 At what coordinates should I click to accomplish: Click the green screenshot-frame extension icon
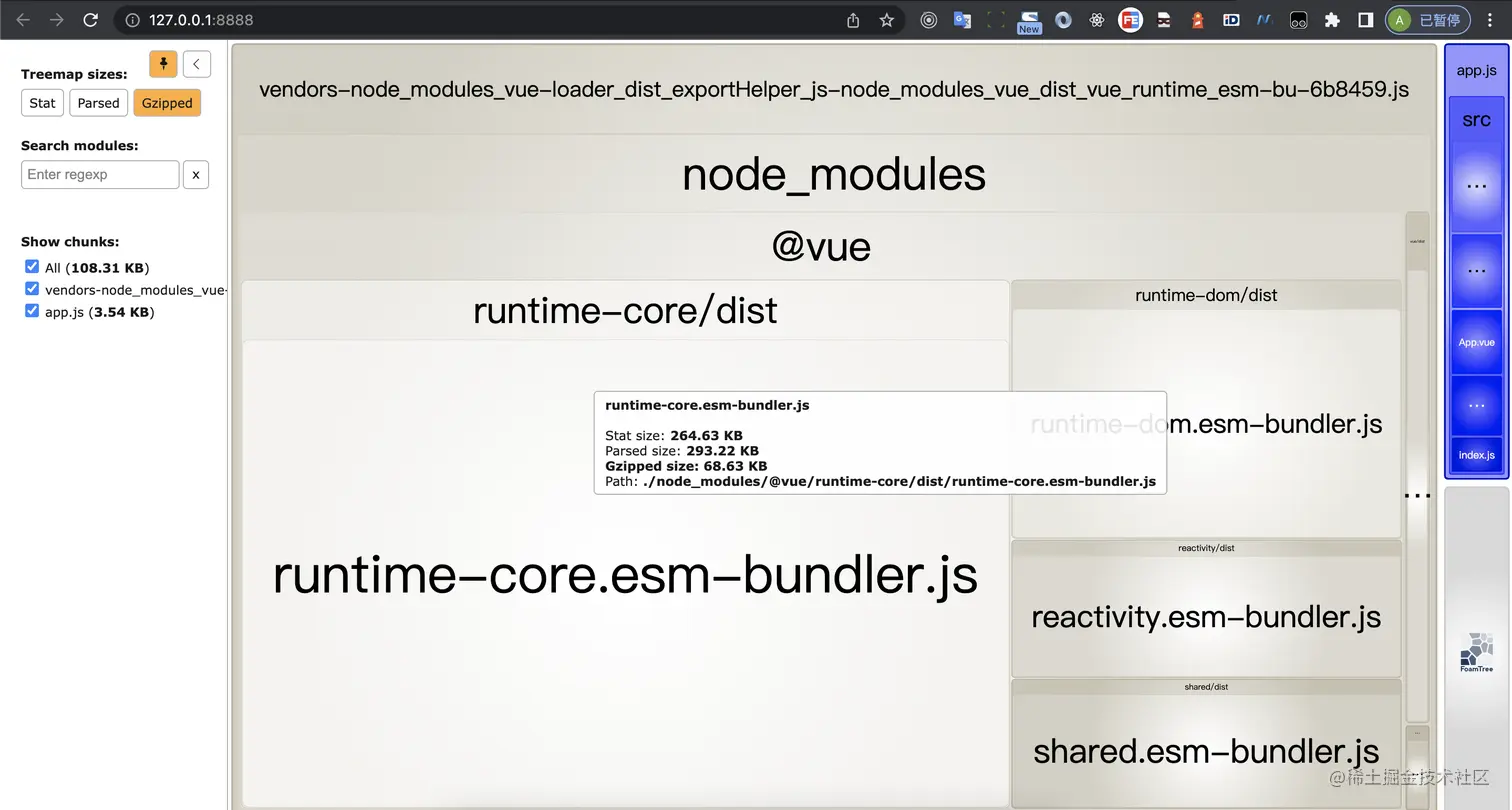tap(996, 20)
